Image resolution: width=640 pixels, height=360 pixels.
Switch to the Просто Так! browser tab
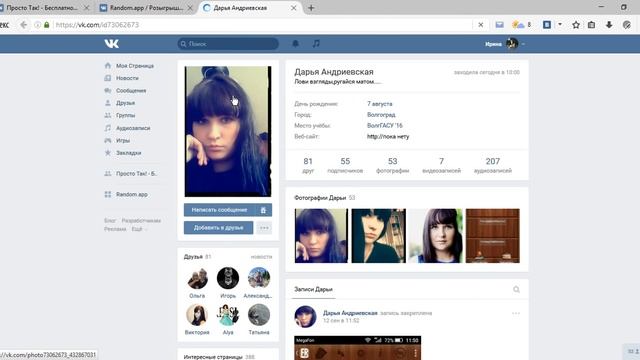[42, 8]
